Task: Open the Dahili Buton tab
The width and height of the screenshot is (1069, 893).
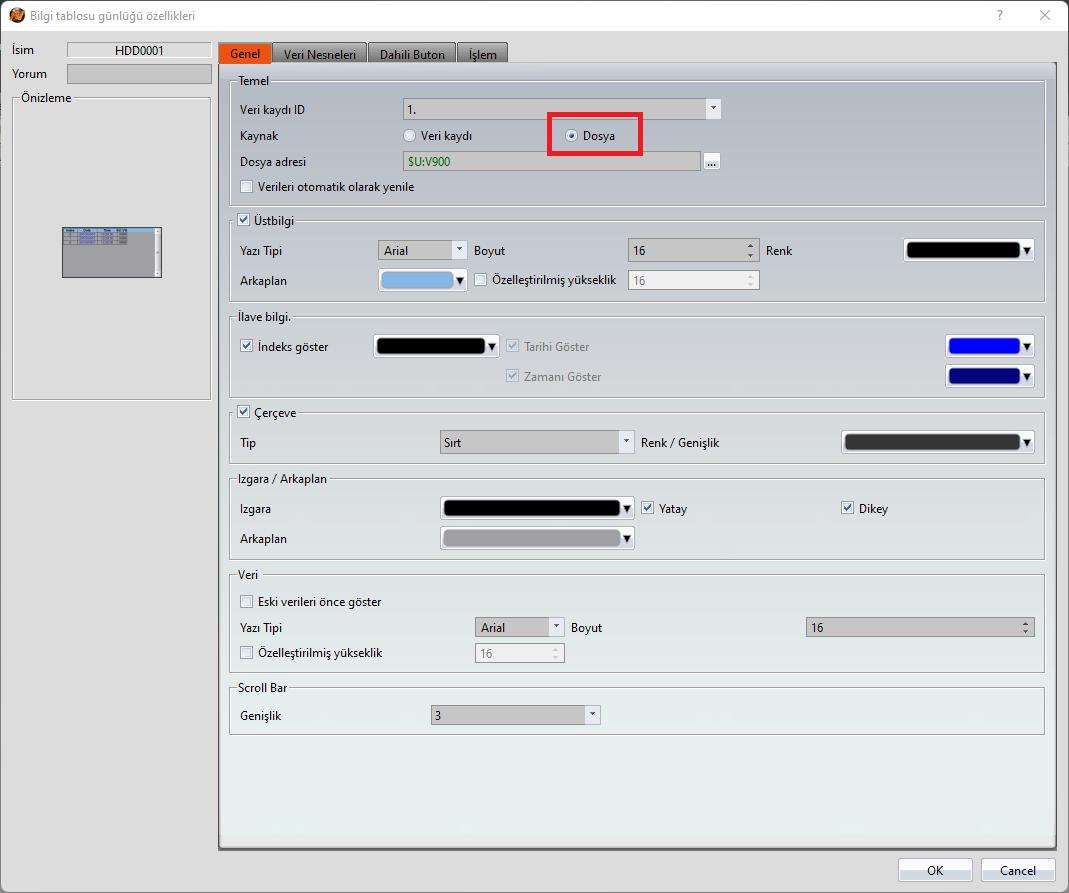Action: point(413,54)
